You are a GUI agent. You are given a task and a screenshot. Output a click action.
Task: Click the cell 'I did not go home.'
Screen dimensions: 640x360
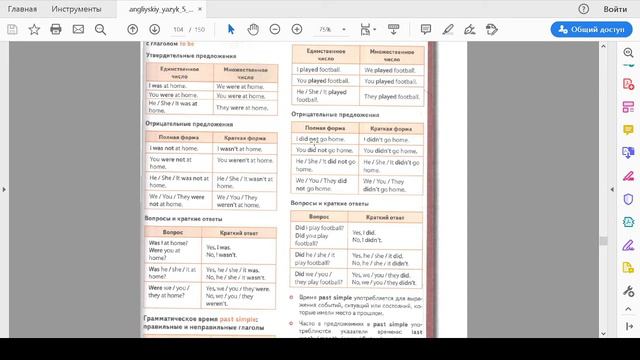click(325, 139)
